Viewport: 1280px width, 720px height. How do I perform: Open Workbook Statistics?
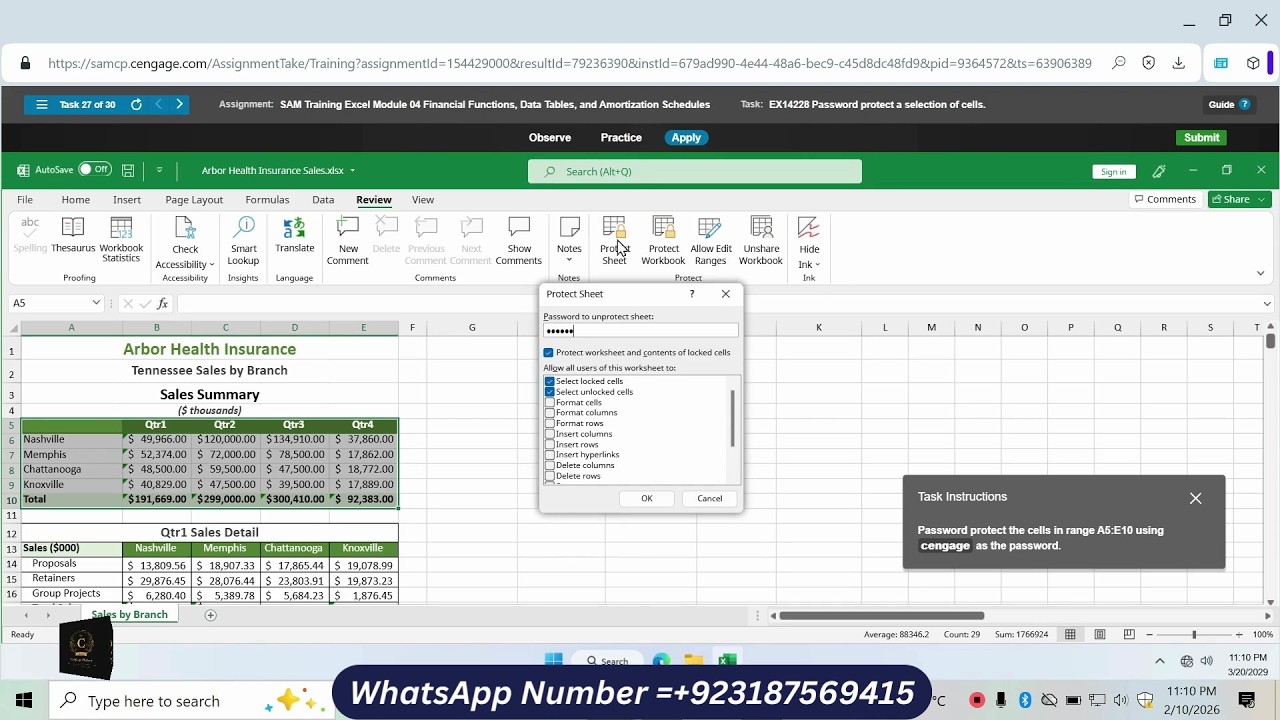[121, 240]
